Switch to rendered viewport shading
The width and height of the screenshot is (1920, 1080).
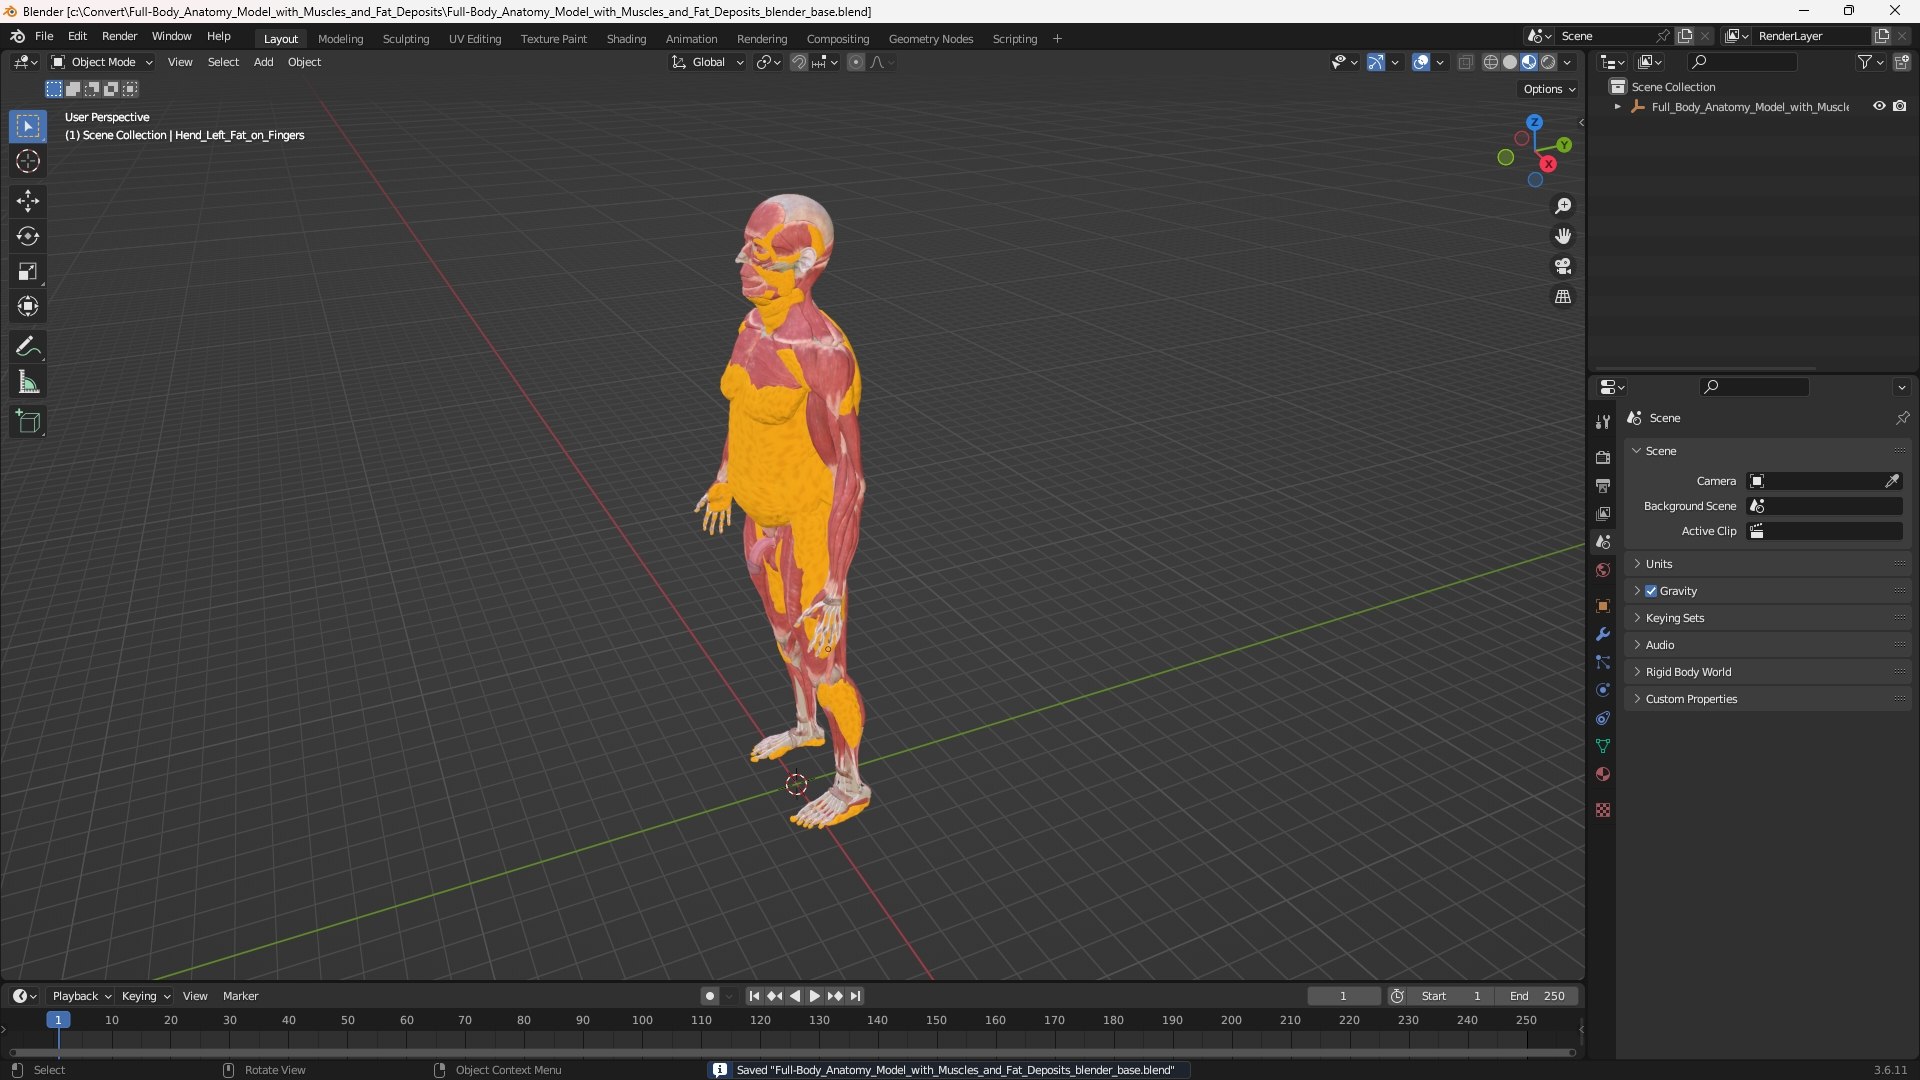[1548, 62]
